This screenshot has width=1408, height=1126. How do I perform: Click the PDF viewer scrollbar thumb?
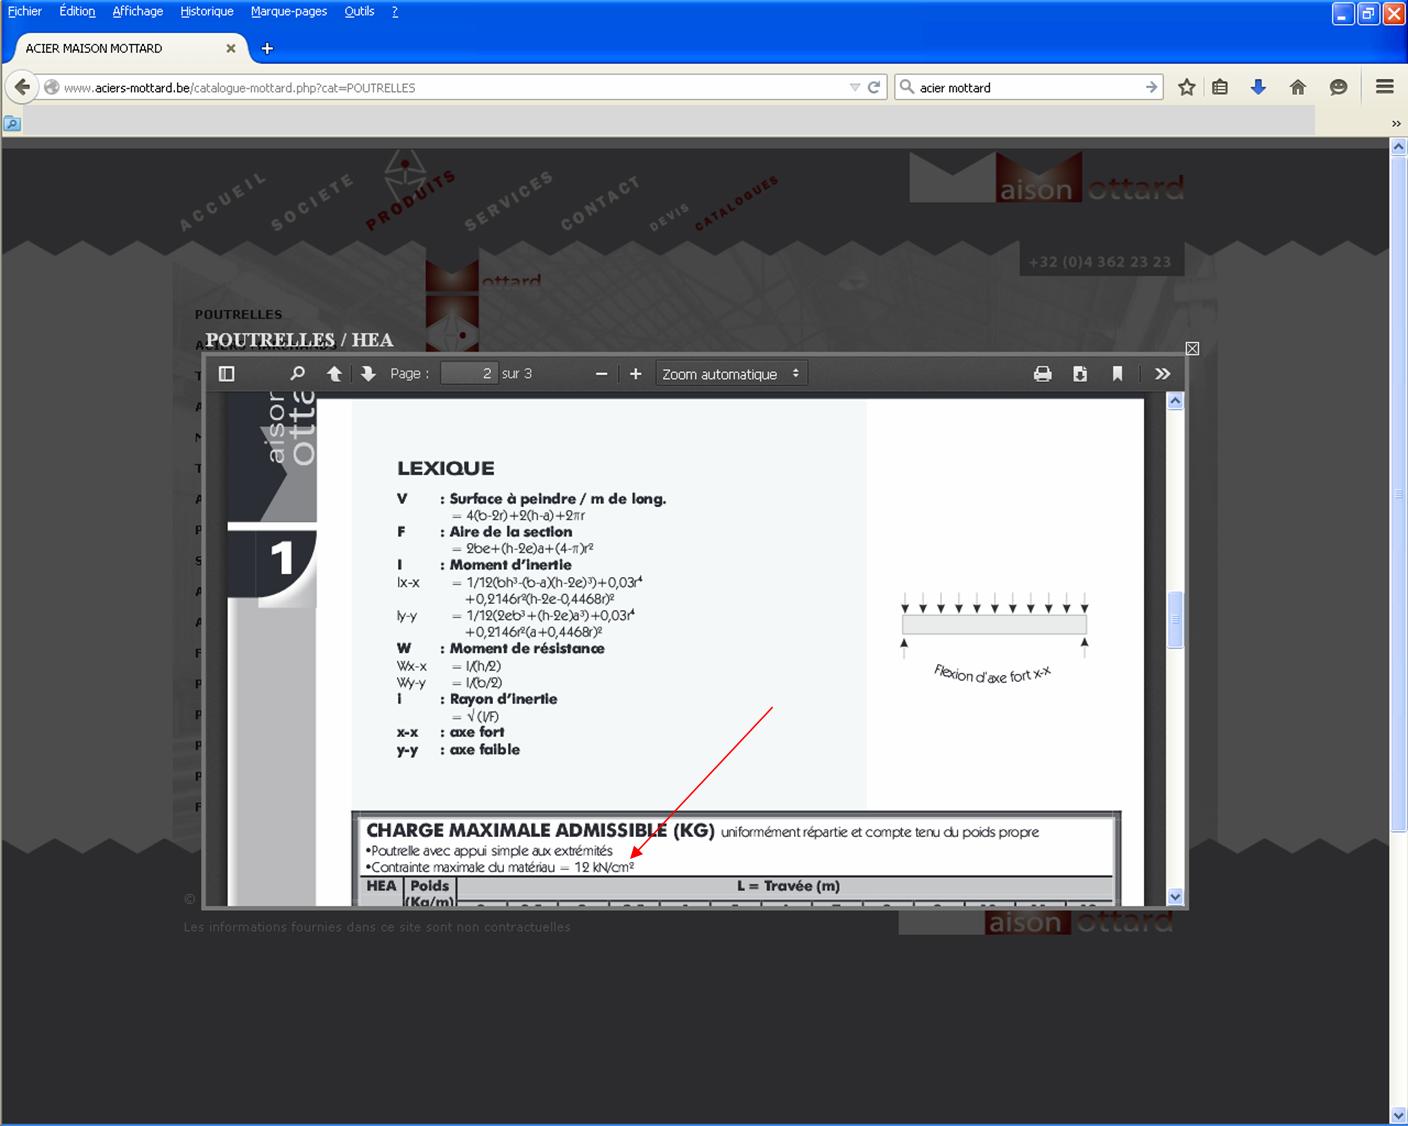click(x=1176, y=620)
